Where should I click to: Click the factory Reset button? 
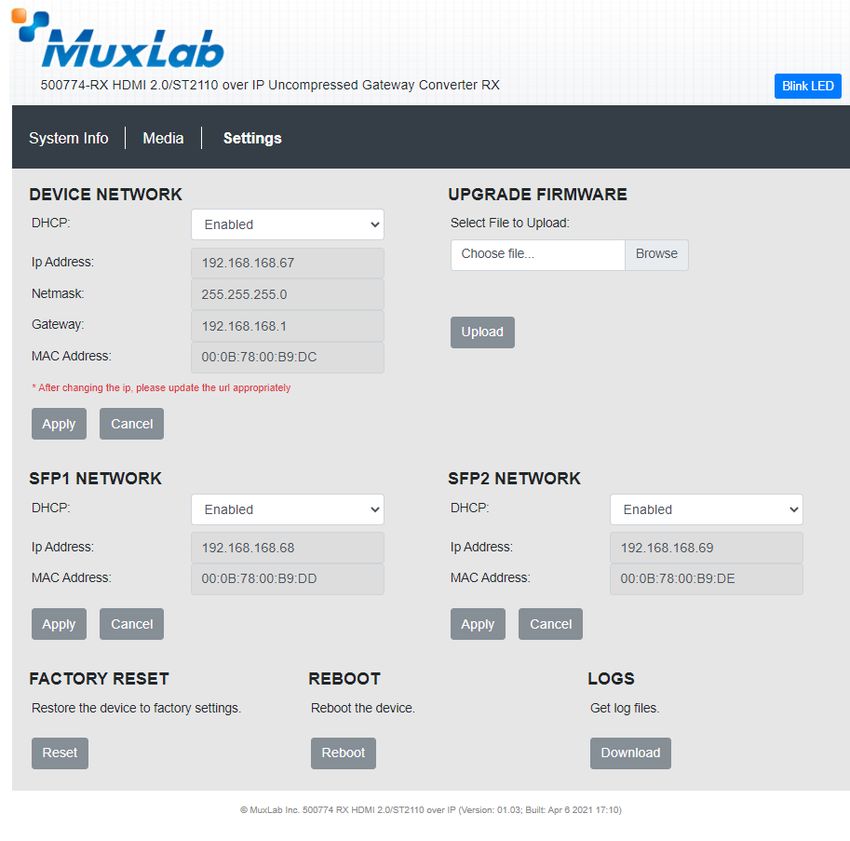click(60, 753)
